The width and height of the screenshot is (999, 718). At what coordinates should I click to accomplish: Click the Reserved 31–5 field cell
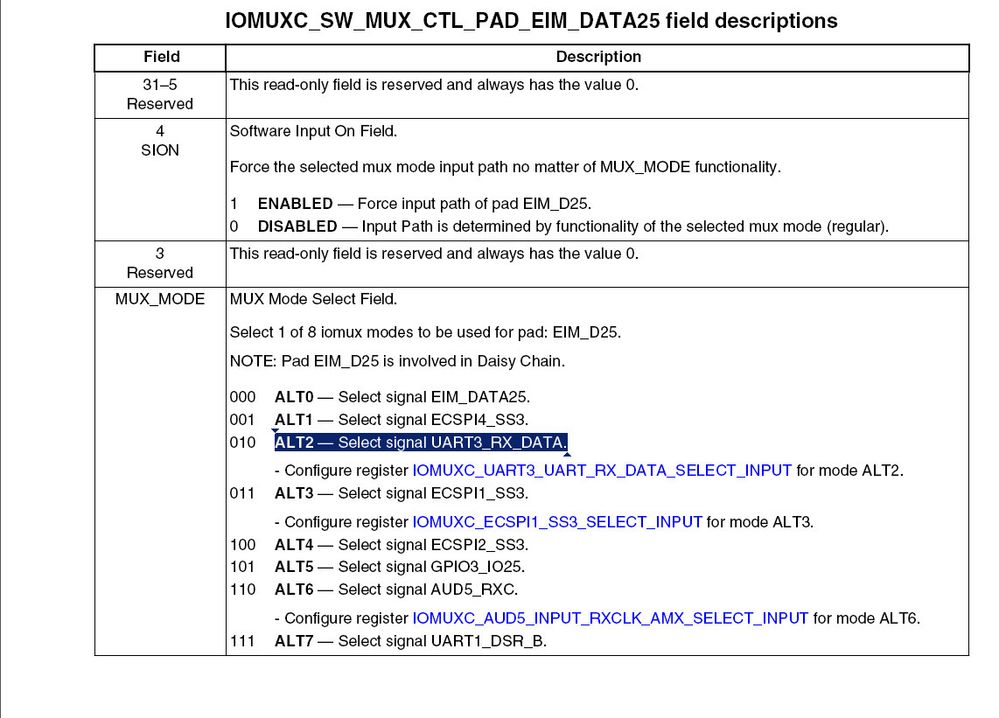(x=160, y=94)
